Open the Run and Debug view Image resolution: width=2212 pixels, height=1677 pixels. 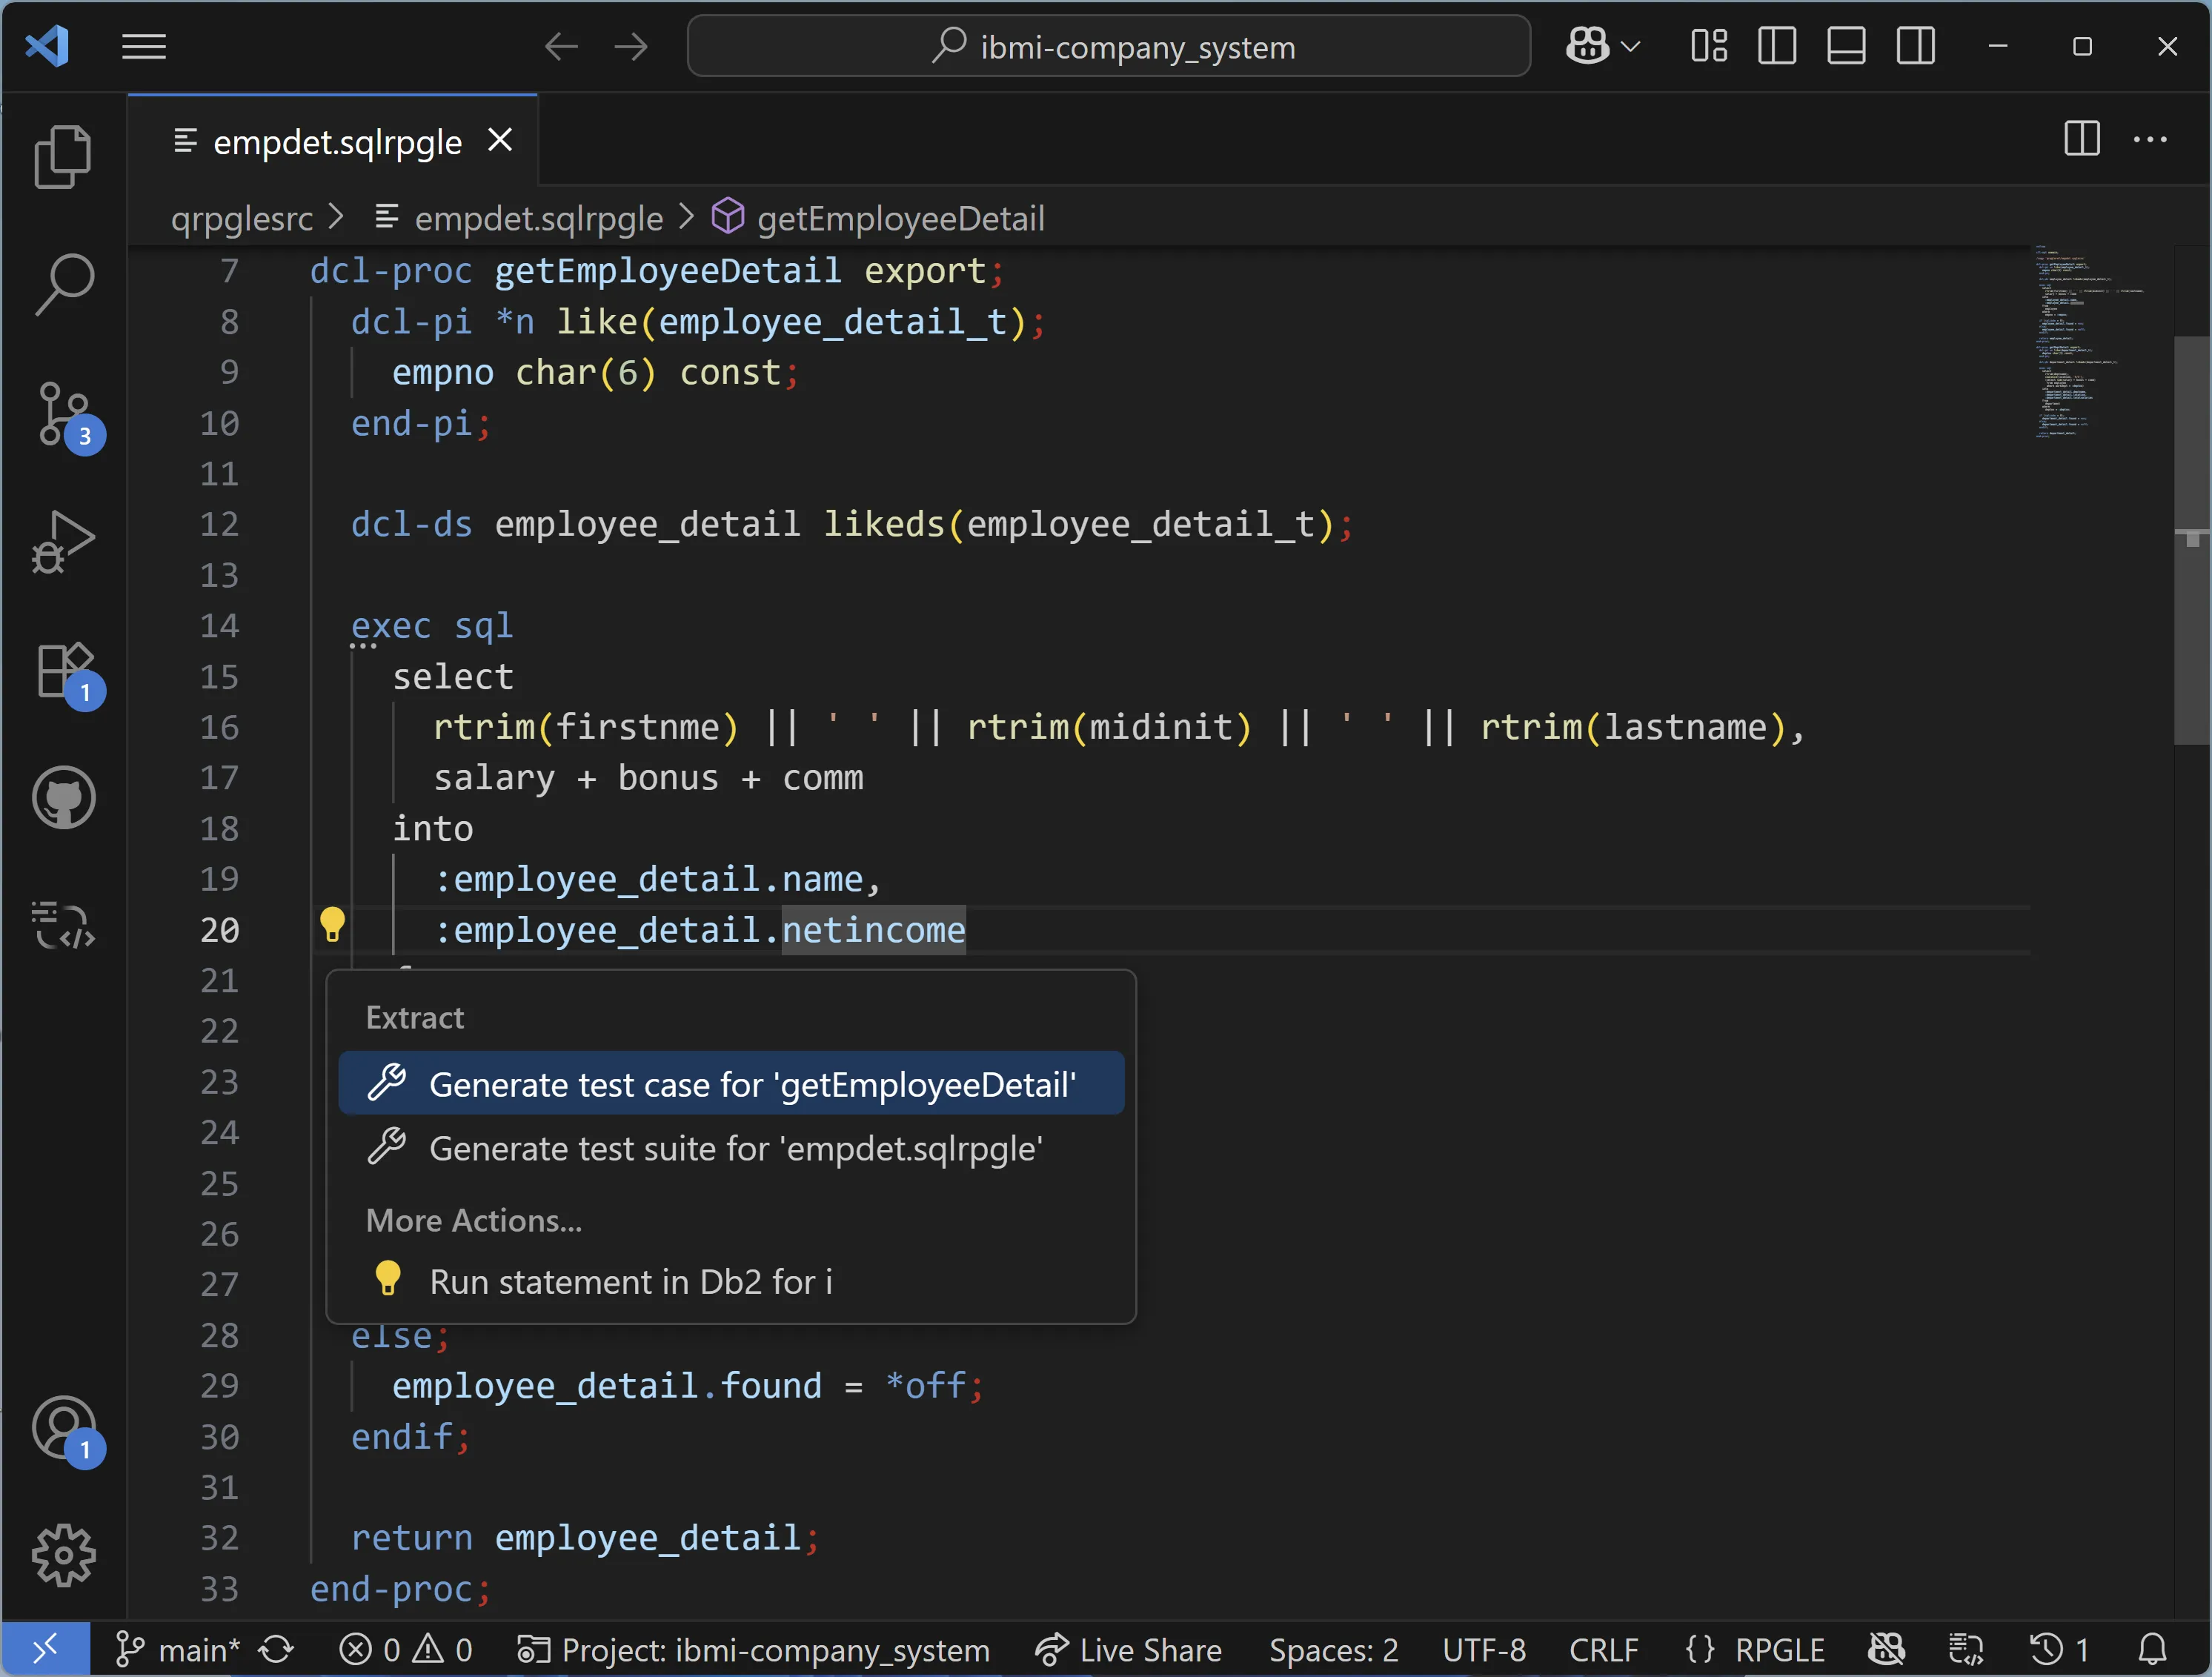pyautogui.click(x=63, y=541)
